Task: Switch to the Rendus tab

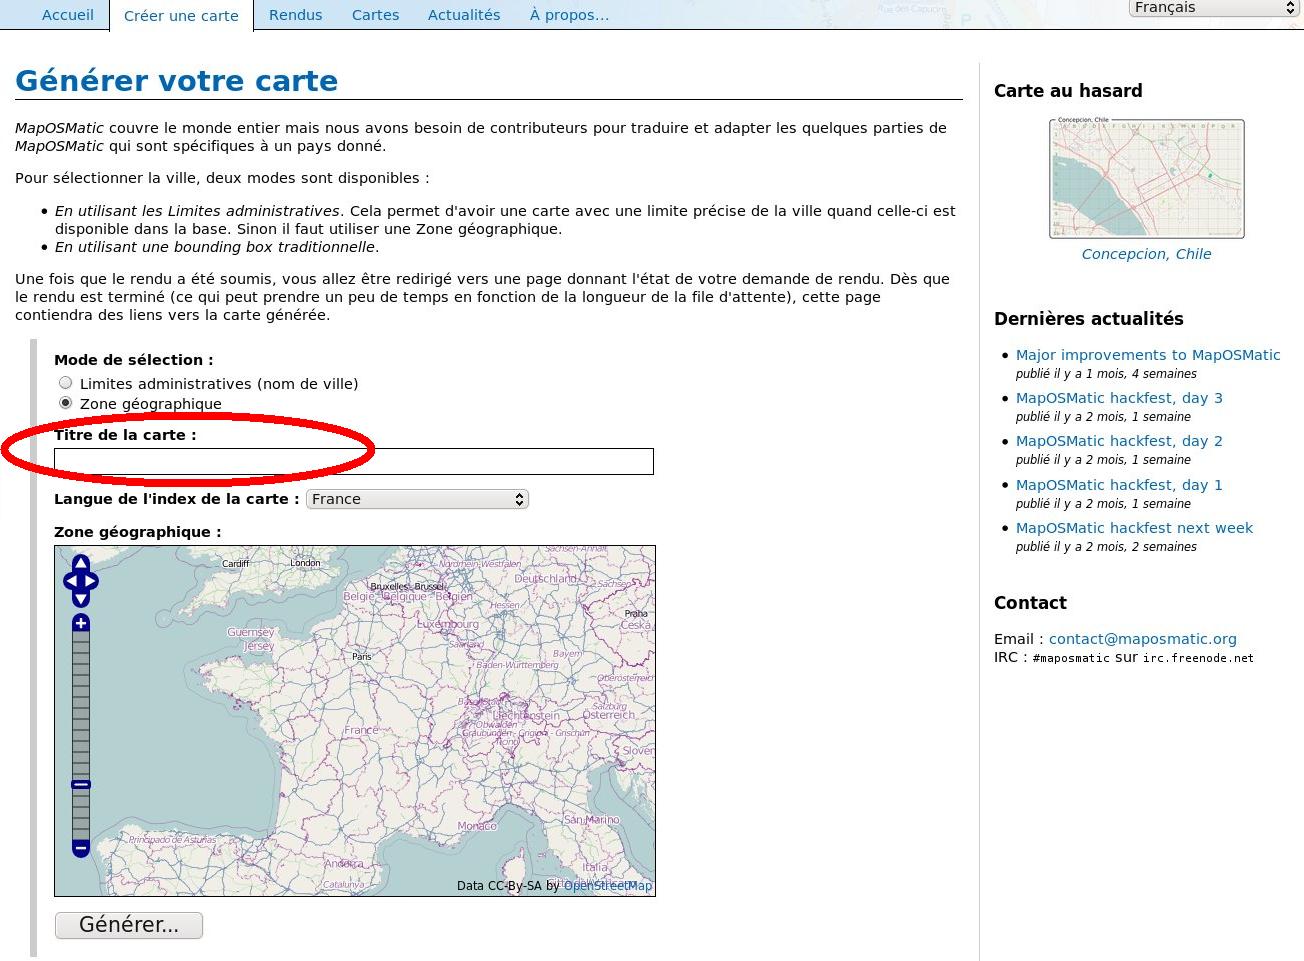Action: pyautogui.click(x=296, y=15)
